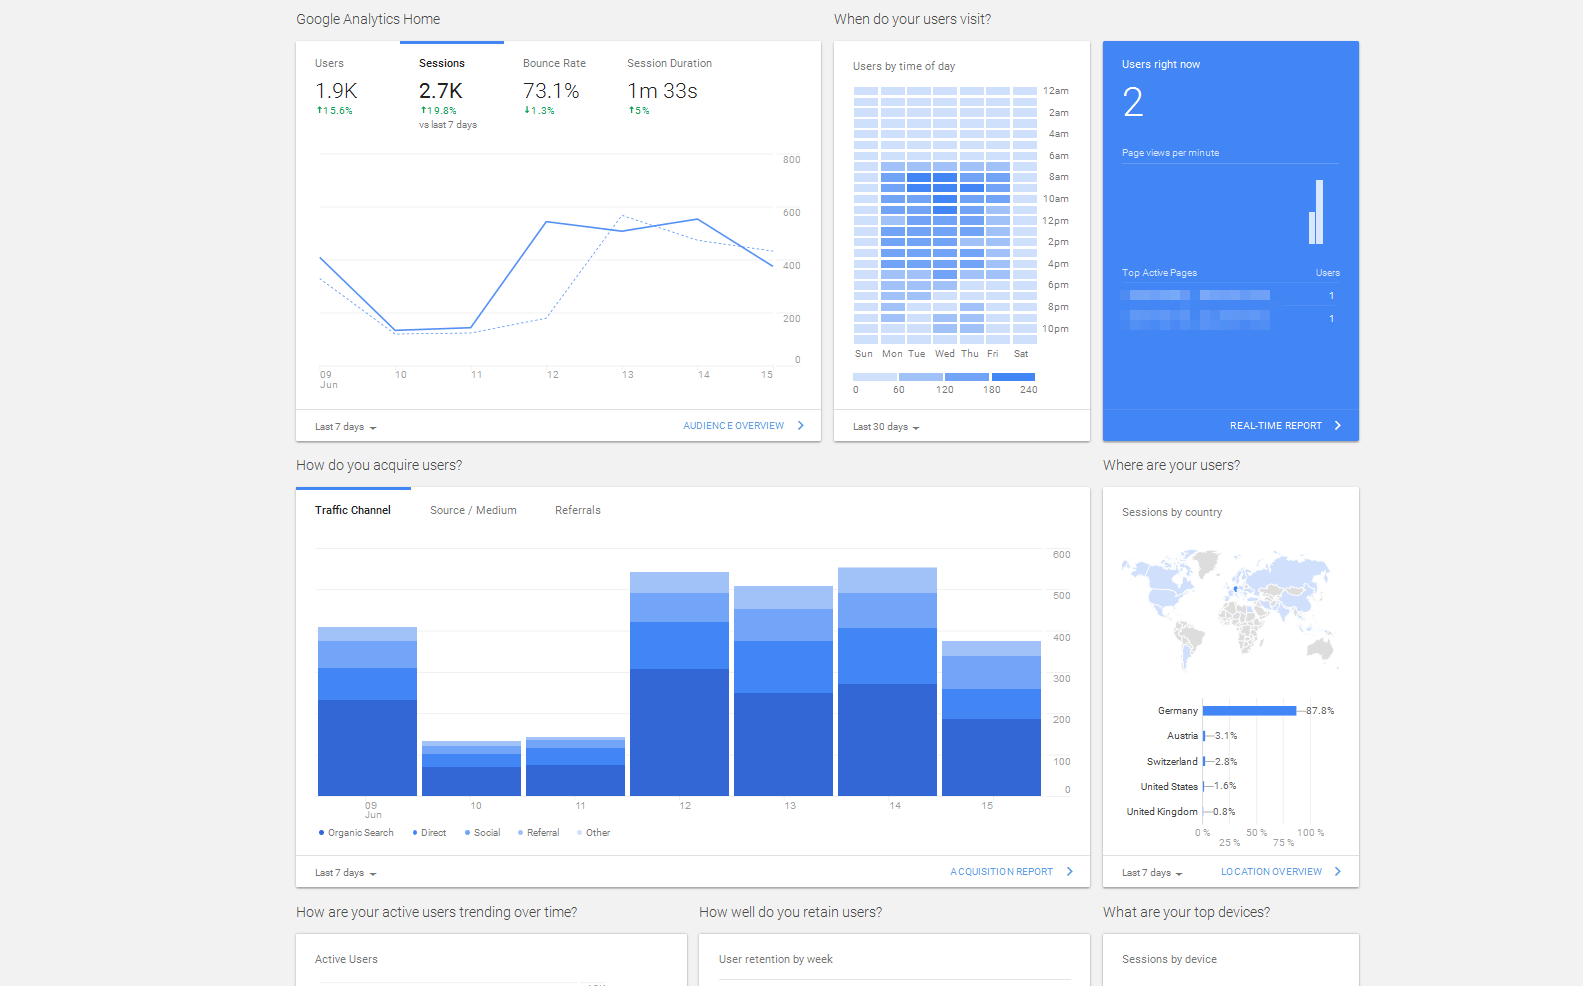Click the 73.1% bounce rate value
Screen dimensions: 1583x986
pyautogui.click(x=551, y=91)
